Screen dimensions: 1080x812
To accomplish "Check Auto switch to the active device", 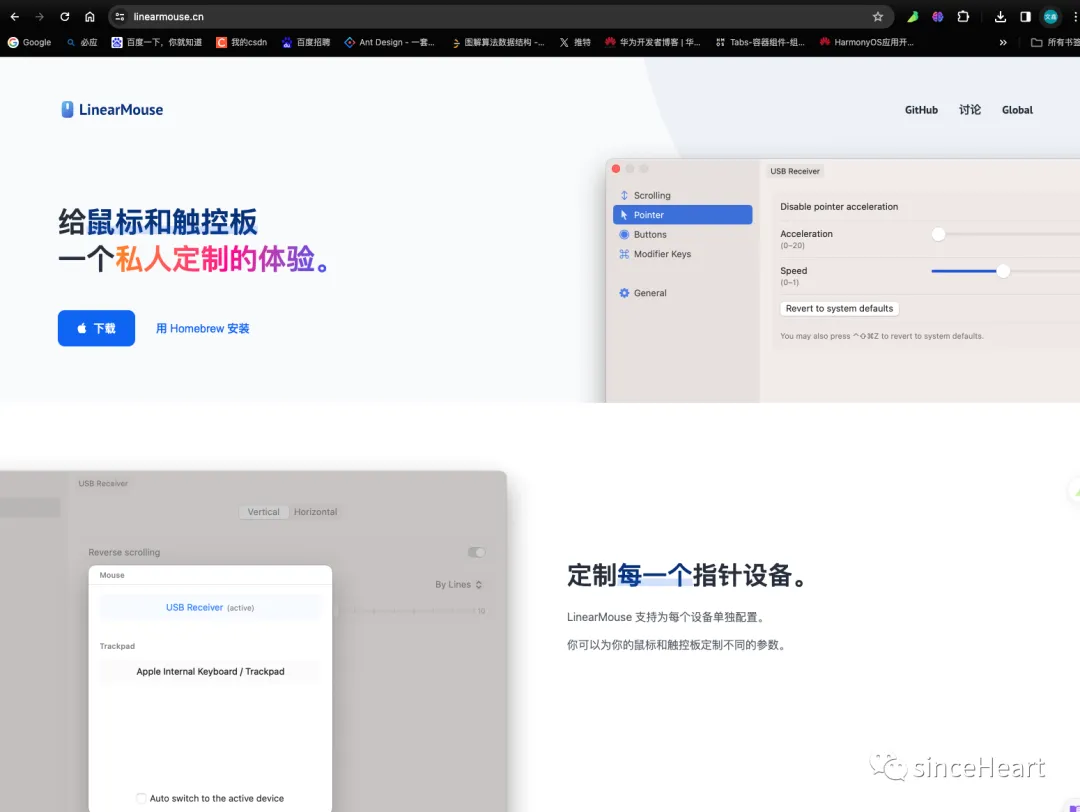I will coord(141,798).
